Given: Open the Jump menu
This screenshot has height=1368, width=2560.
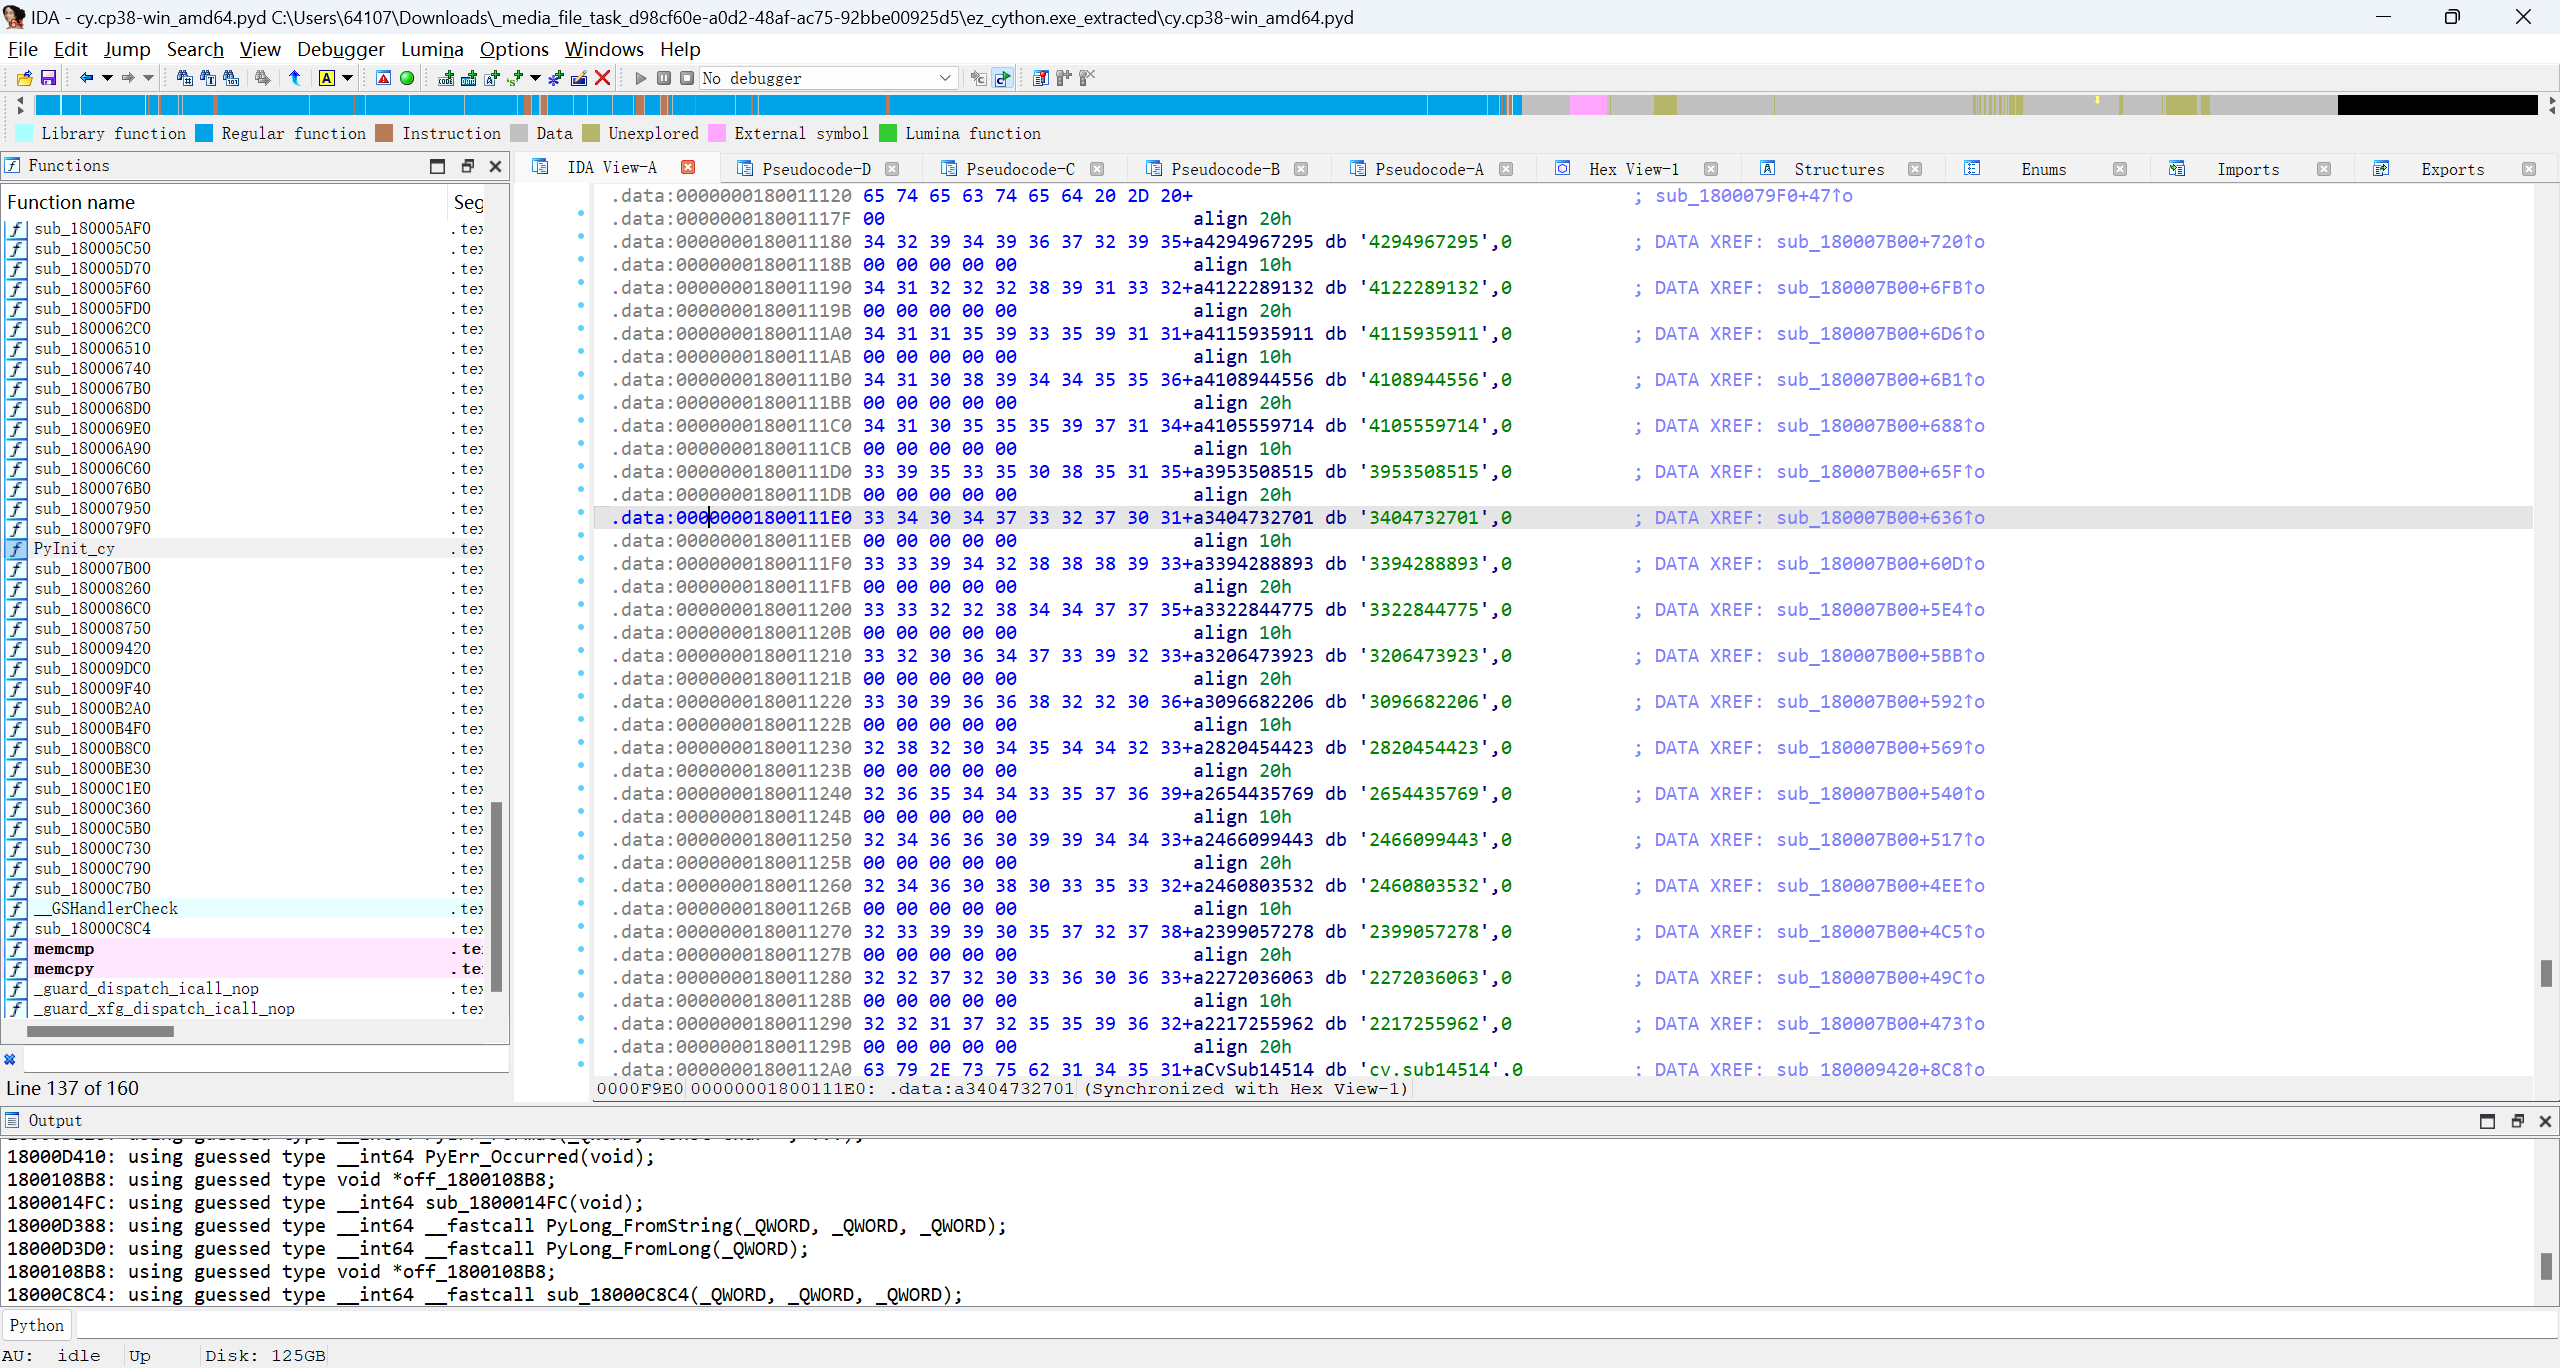Looking at the screenshot, I should pos(127,49).
